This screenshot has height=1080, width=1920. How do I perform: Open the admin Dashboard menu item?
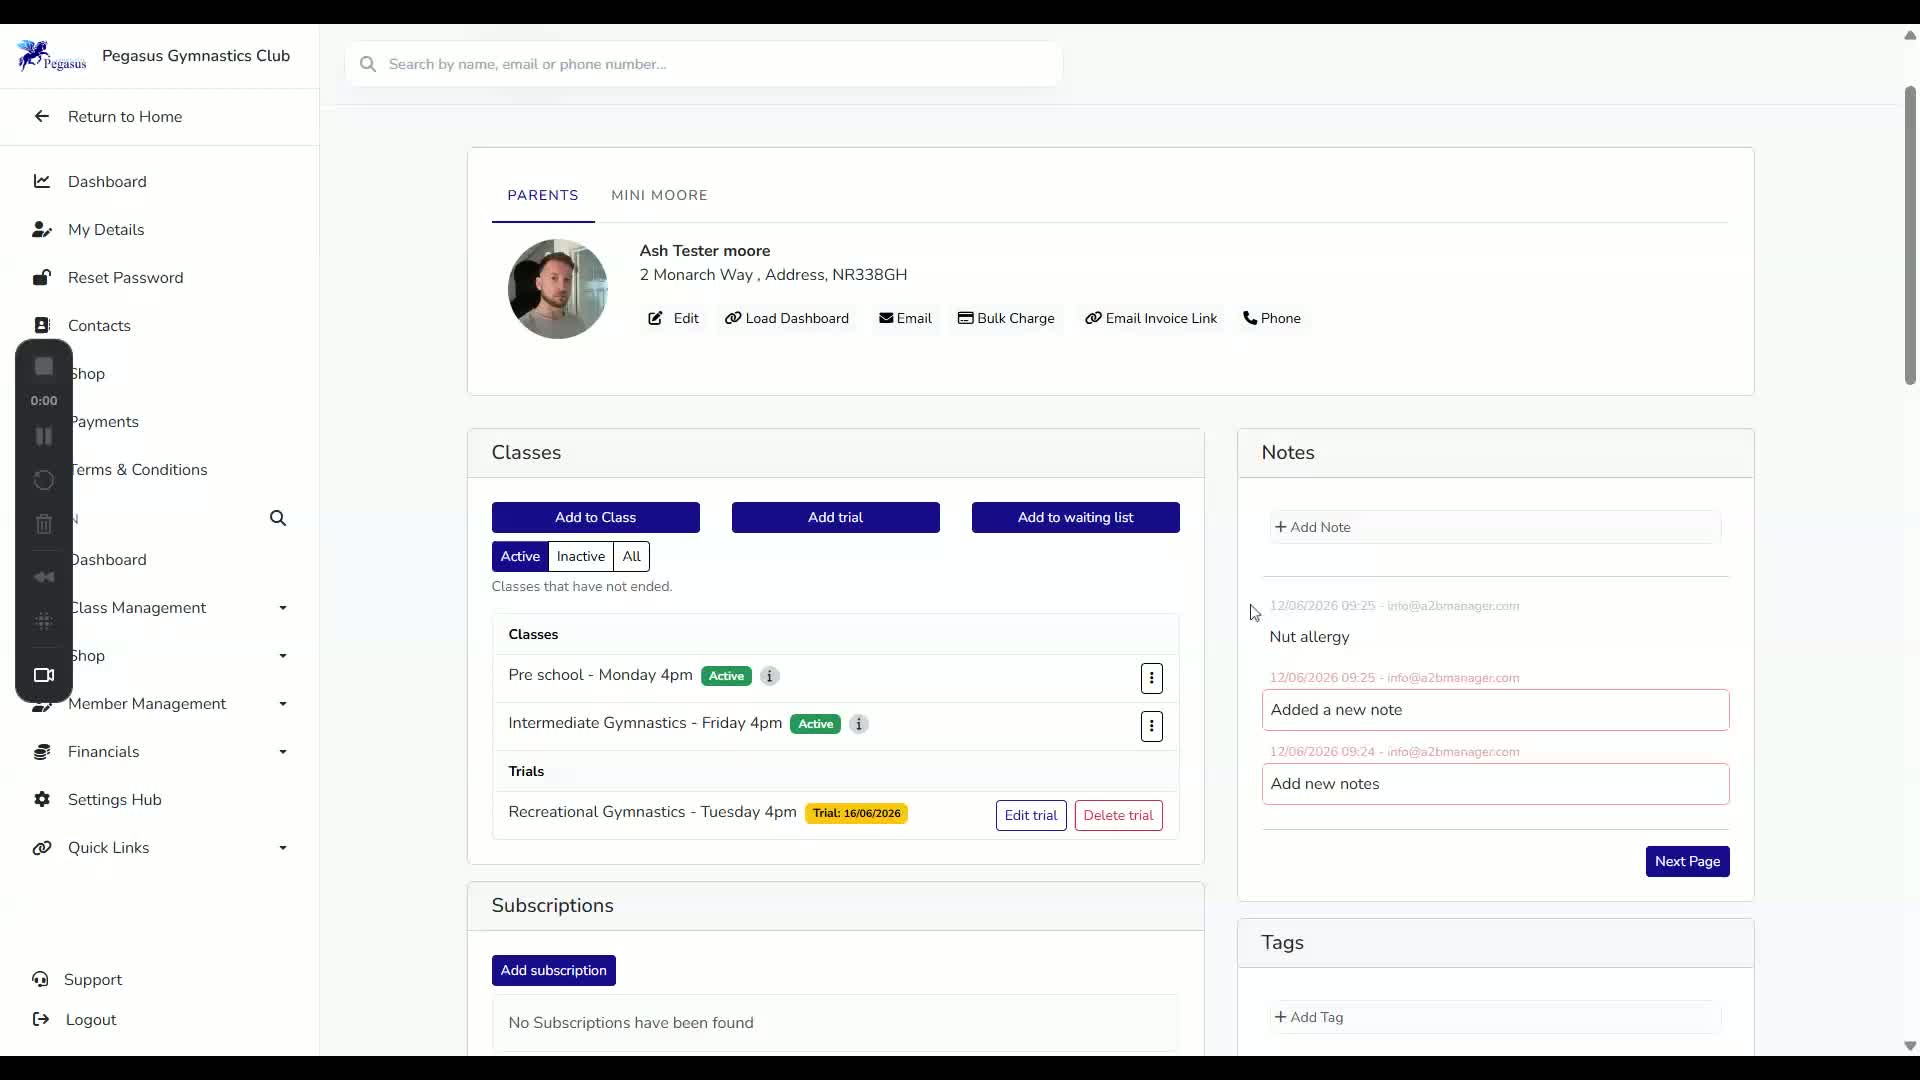tap(107, 559)
